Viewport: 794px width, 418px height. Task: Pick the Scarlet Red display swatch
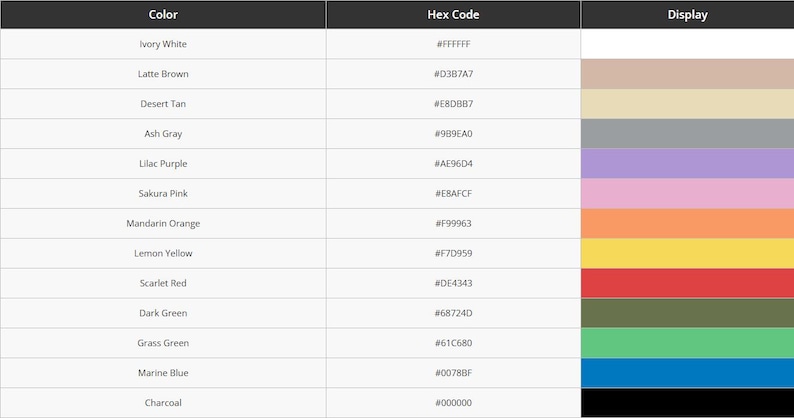(x=688, y=283)
